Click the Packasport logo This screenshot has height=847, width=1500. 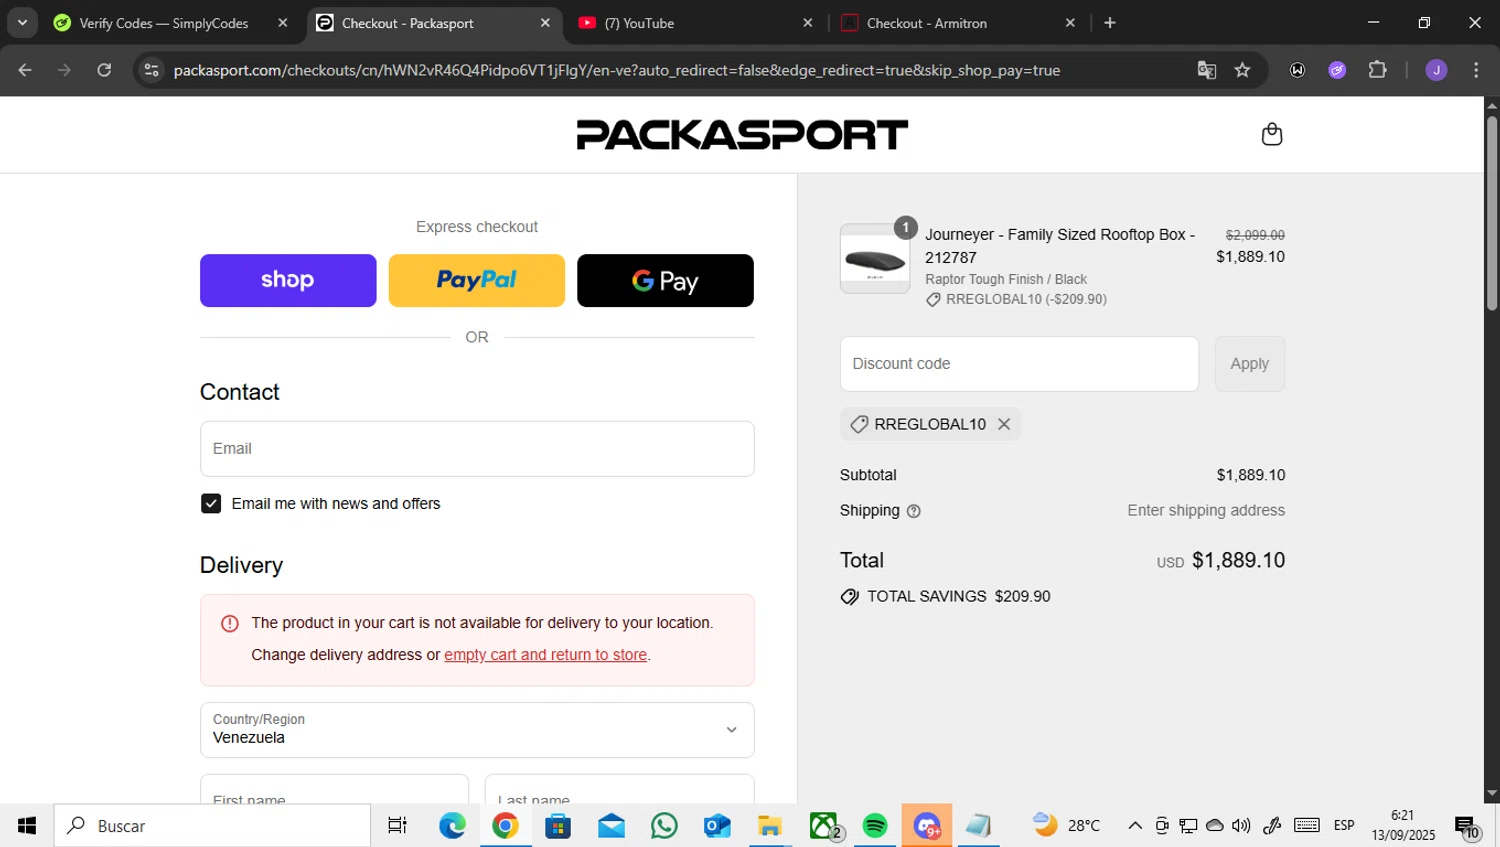[x=742, y=135]
